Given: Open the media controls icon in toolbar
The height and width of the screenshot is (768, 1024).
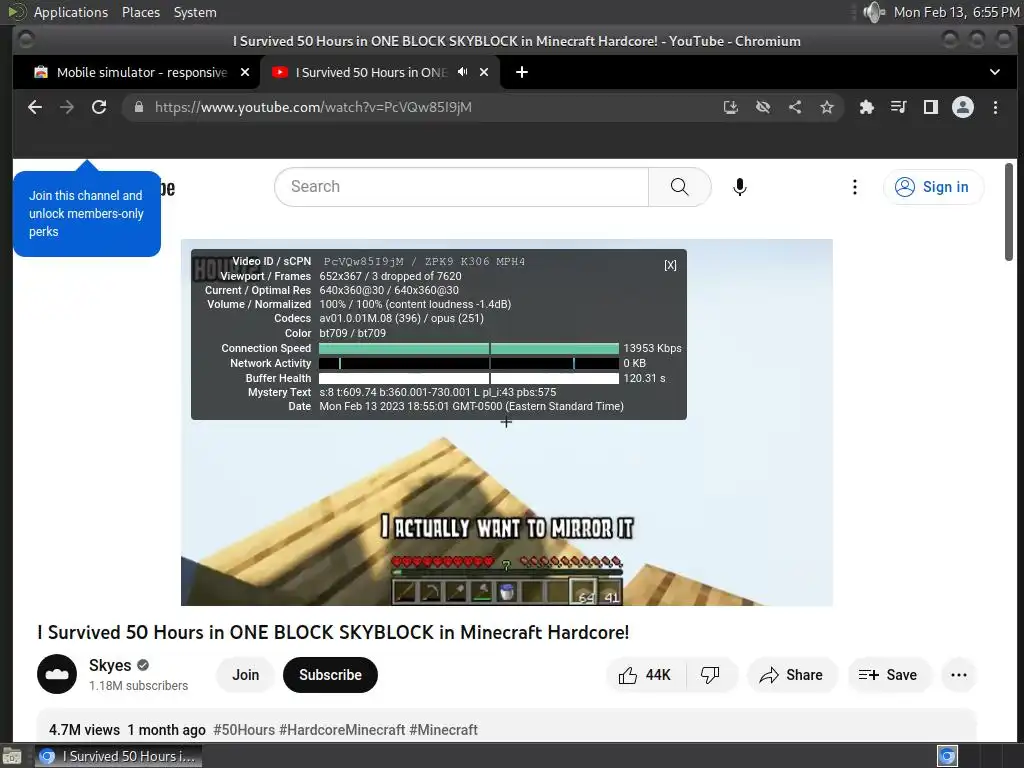Looking at the screenshot, I should click(x=899, y=107).
